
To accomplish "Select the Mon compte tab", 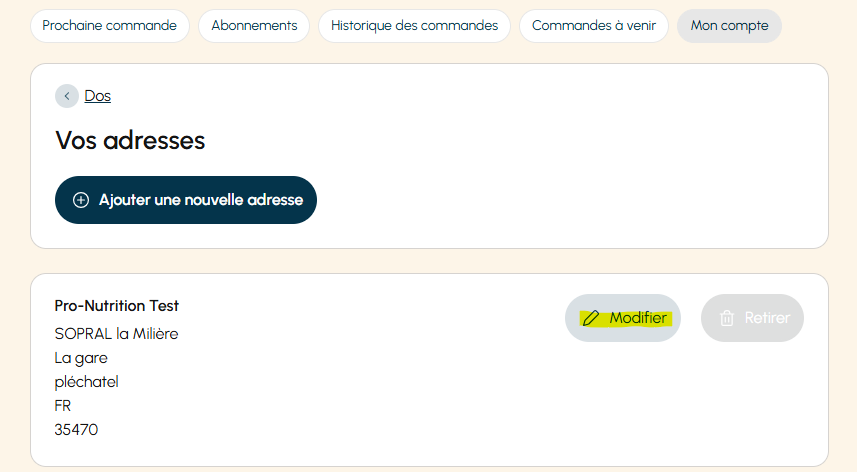I will 729,26.
